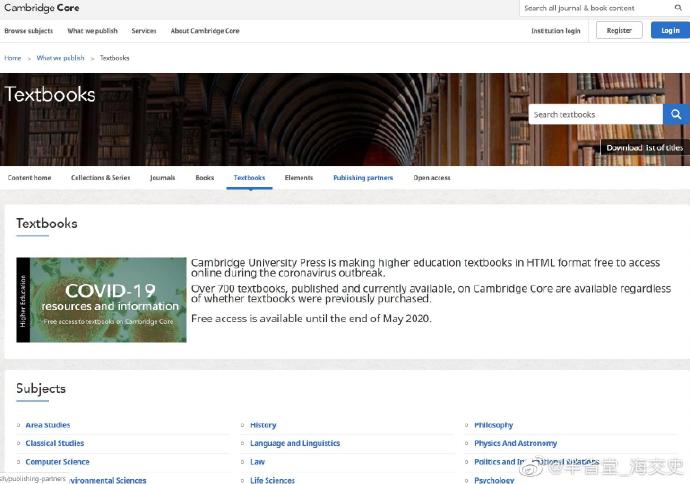Viewport: 690px width, 484px height.
Task: Open Life Sciences subject link
Action: click(272, 480)
